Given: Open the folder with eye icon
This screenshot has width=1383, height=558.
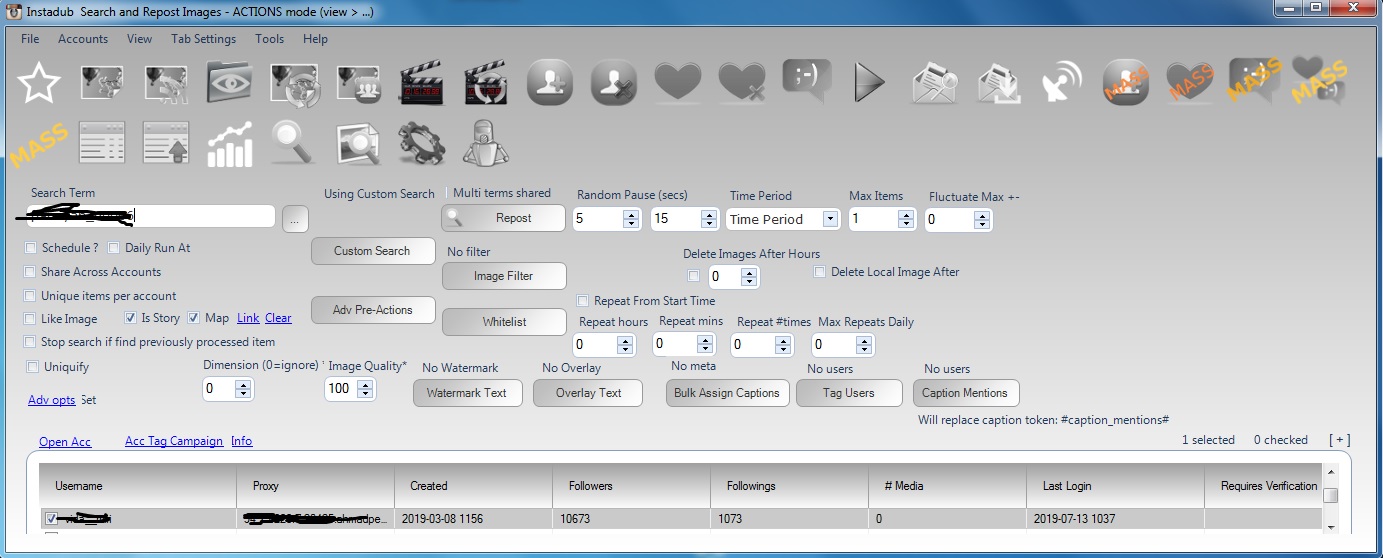Looking at the screenshot, I should coord(230,83).
